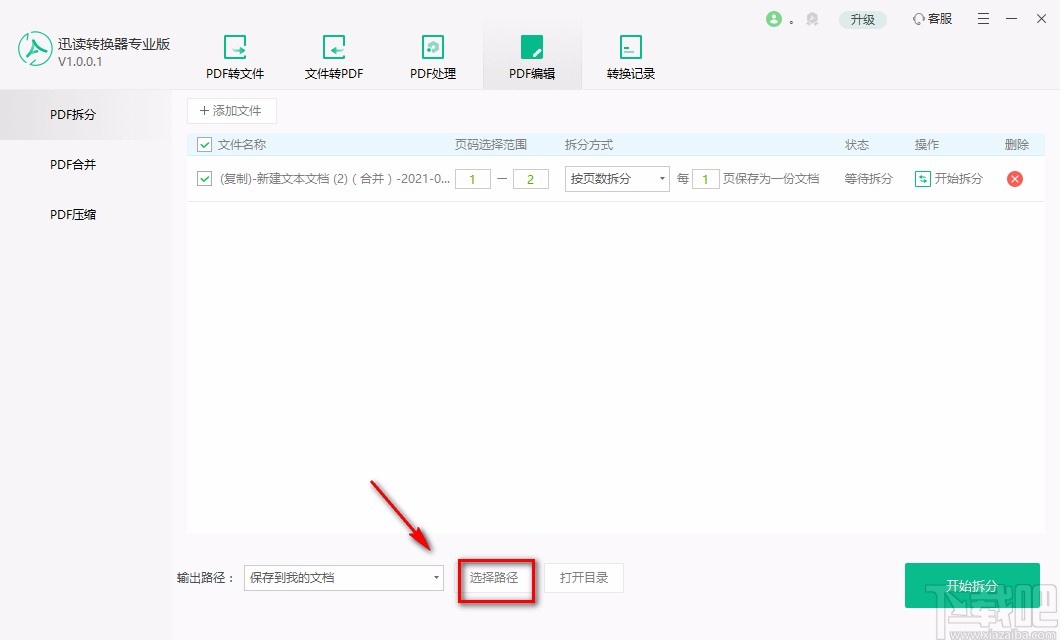Remove the file using the red delete icon
1060x640 pixels.
coord(1016,179)
